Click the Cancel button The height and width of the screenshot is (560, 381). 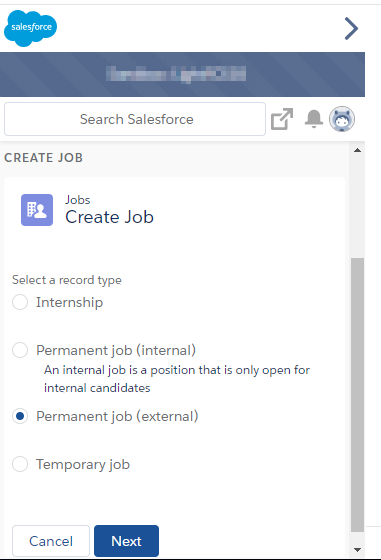tap(51, 541)
